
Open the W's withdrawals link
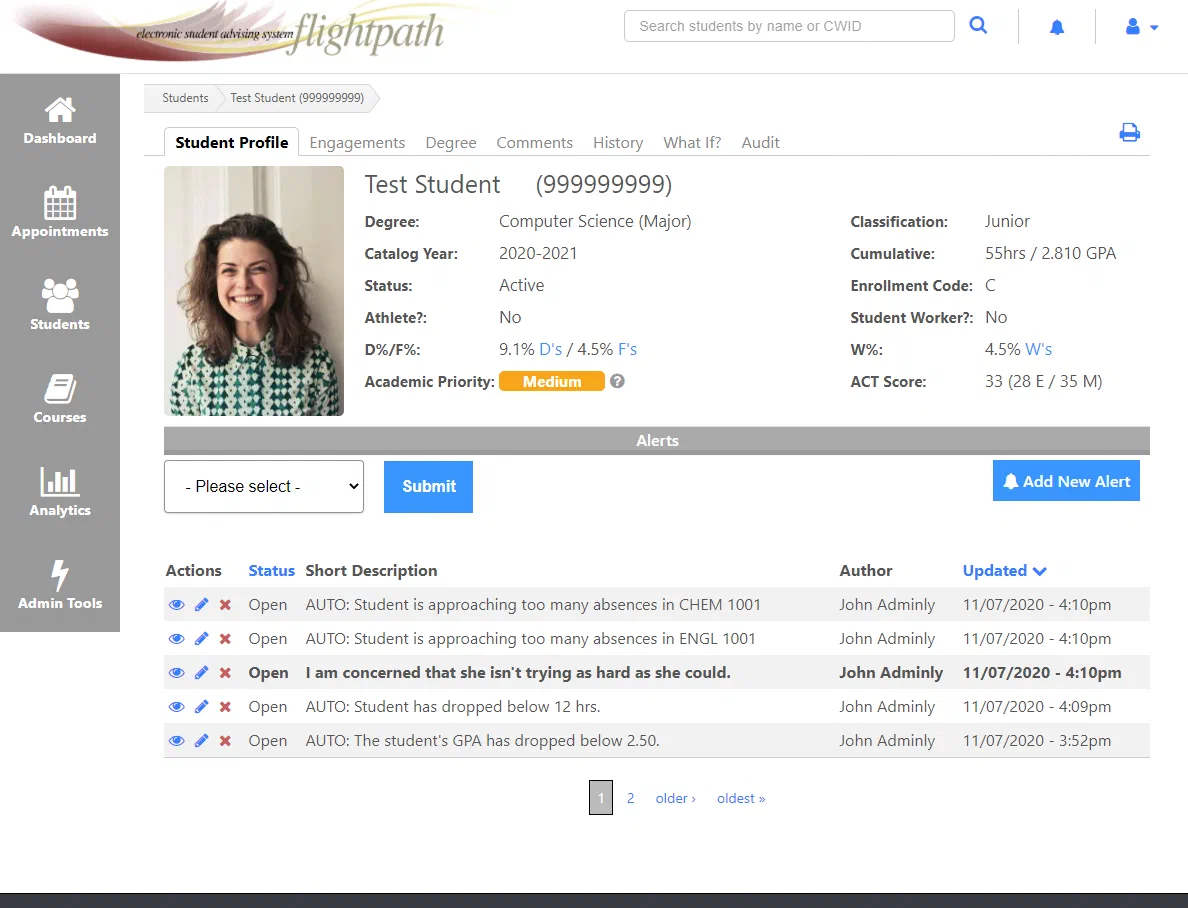[1039, 349]
